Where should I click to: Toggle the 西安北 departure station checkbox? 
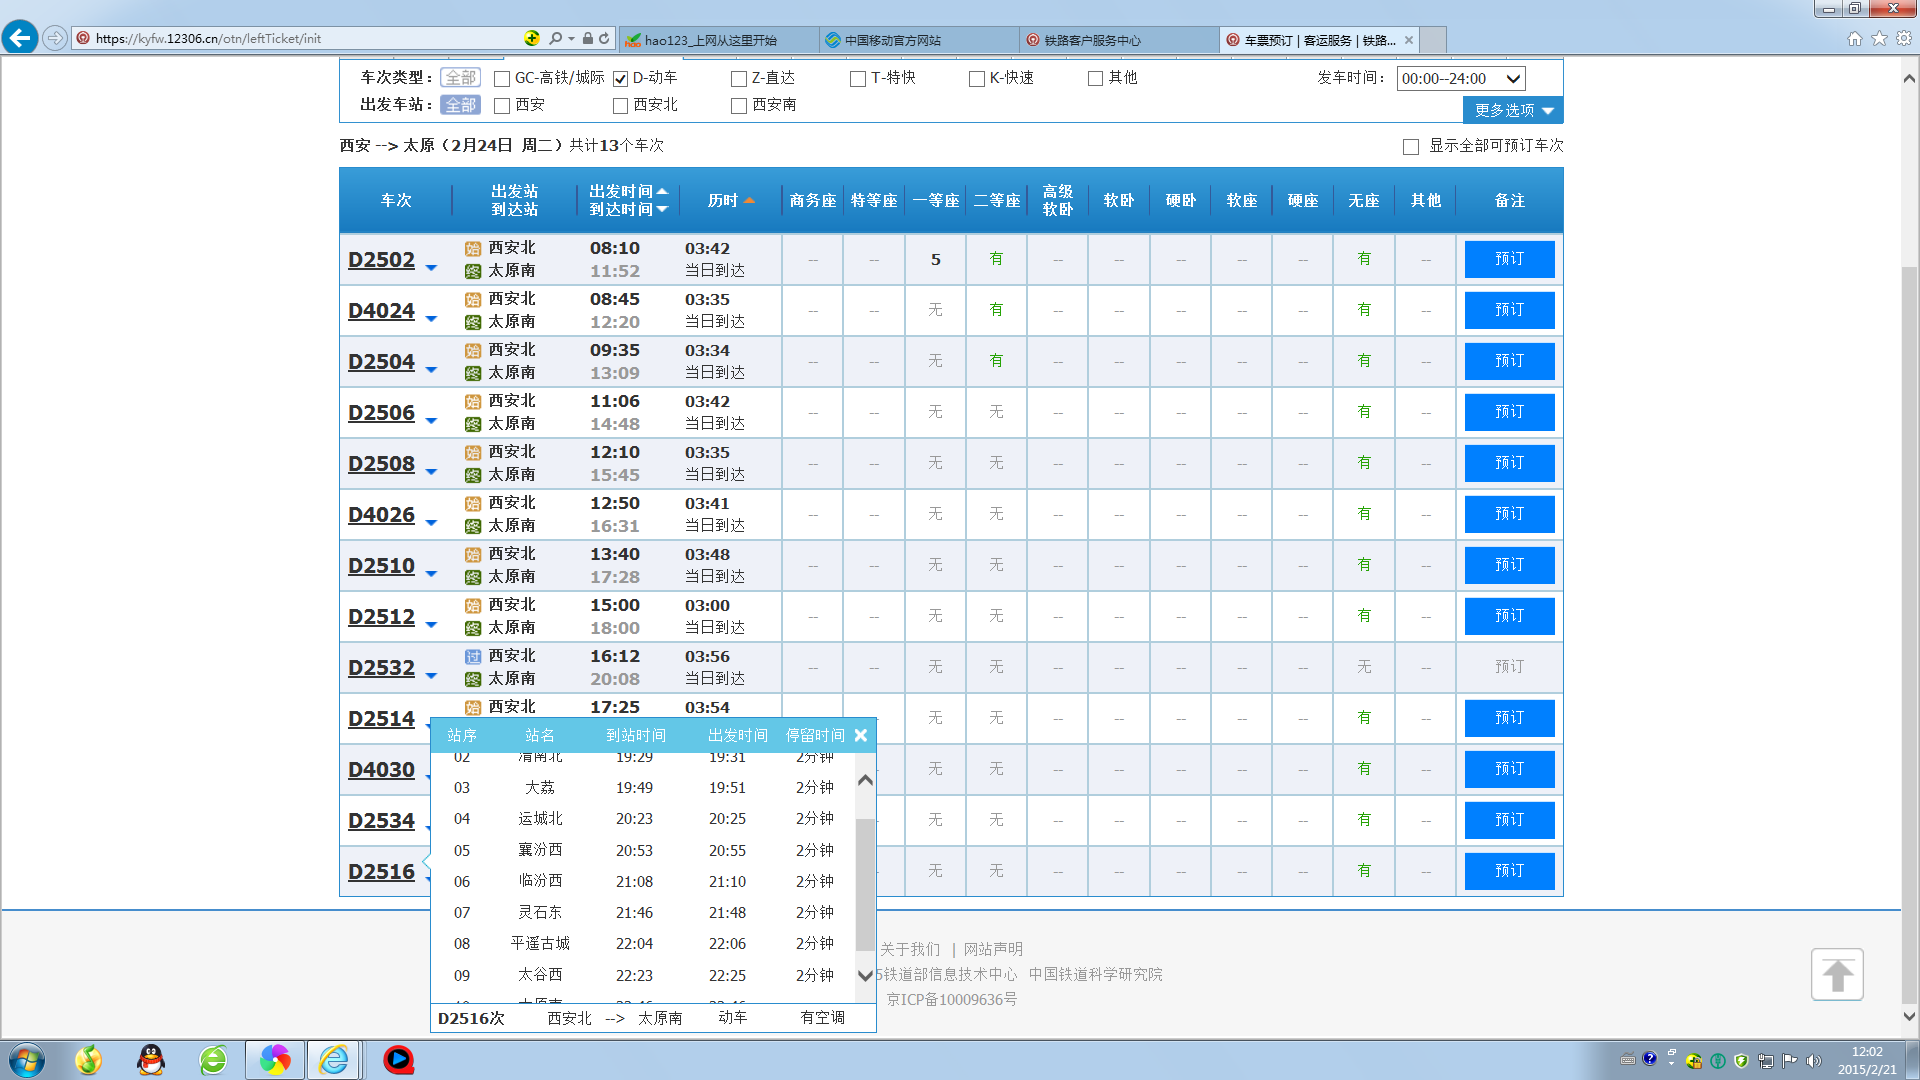[x=620, y=105]
